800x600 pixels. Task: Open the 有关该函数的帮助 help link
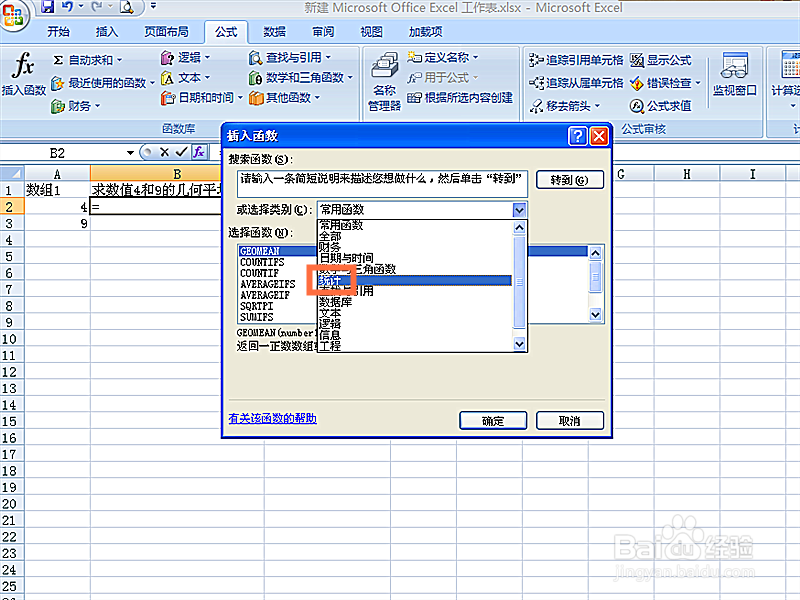click(272, 418)
